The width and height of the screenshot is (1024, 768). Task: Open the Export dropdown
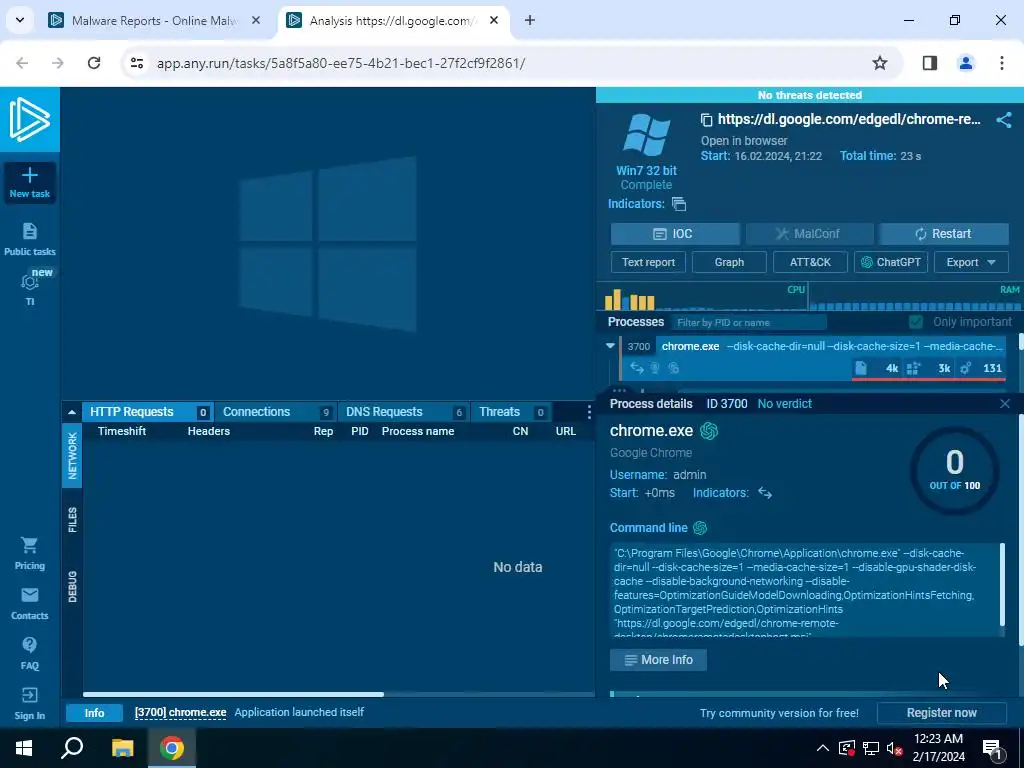[971, 262]
